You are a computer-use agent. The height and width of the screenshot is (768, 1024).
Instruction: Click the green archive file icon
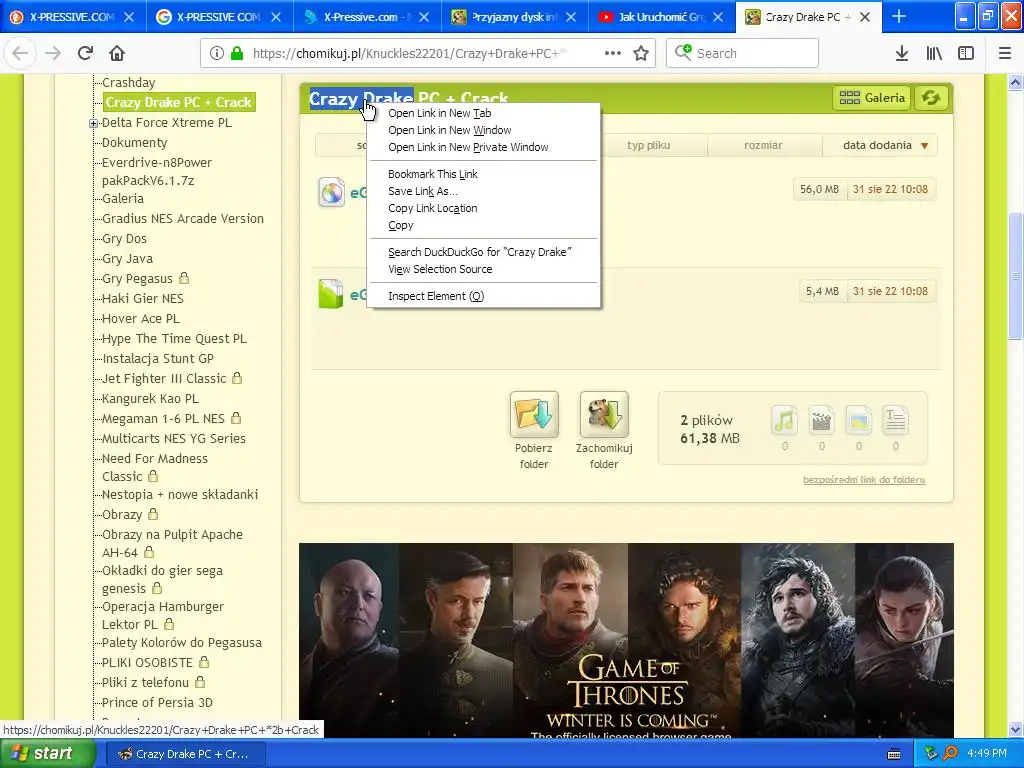pos(331,294)
